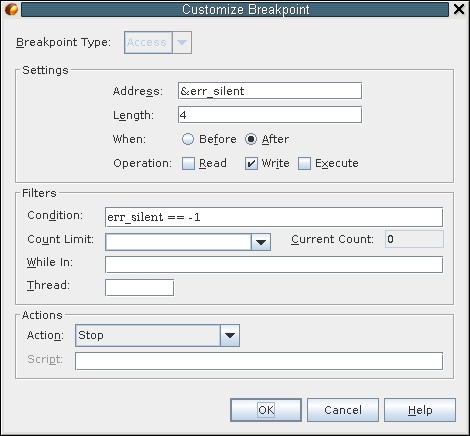The height and width of the screenshot is (436, 470).
Task: Click the application icon in title bar
Action: (11, 9)
